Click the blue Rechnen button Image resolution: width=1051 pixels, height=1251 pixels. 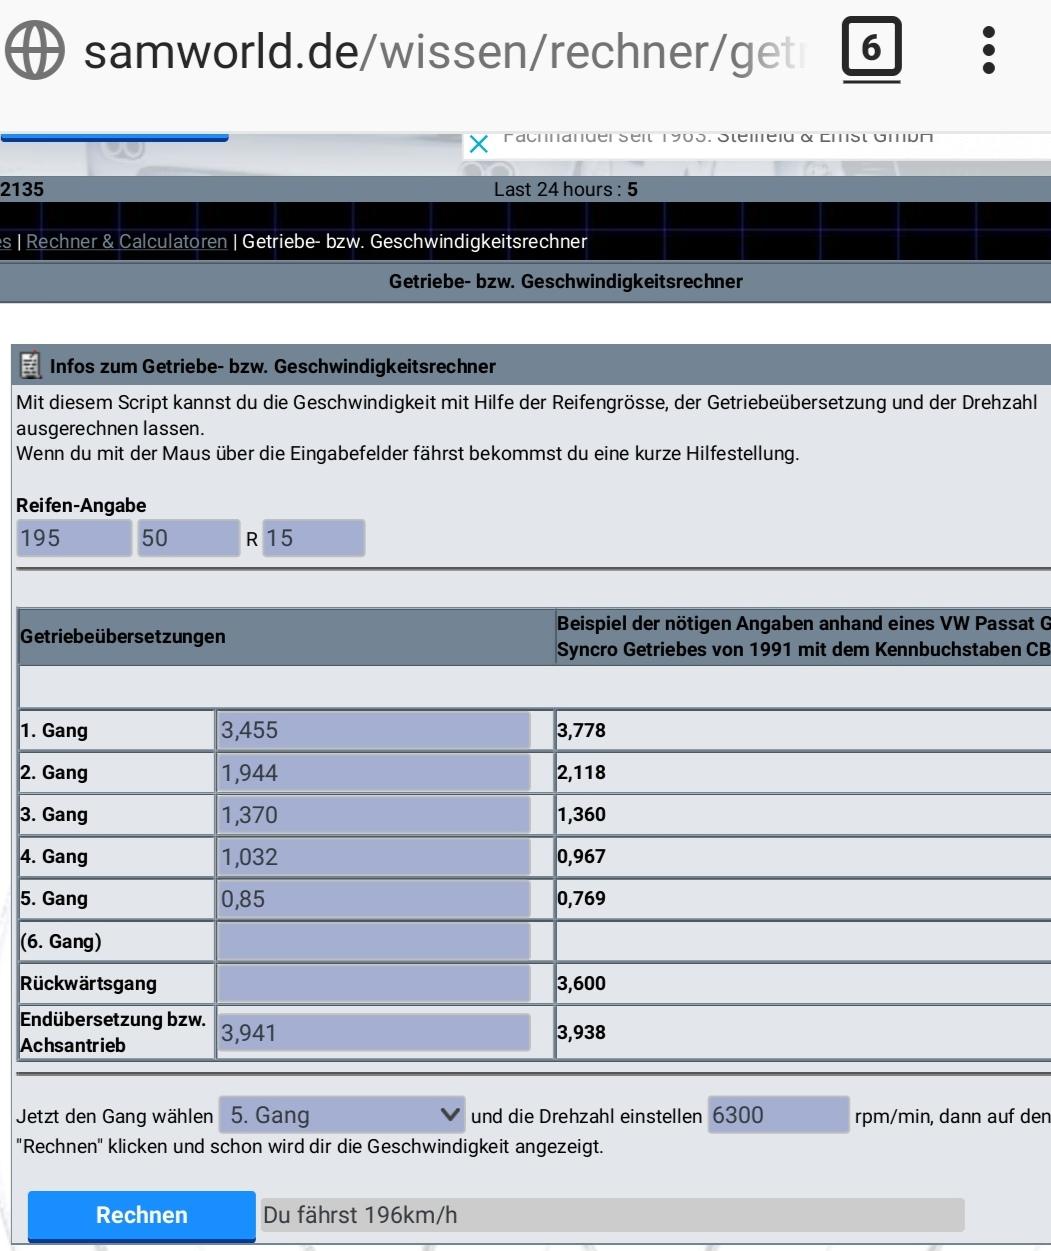[142, 1215]
